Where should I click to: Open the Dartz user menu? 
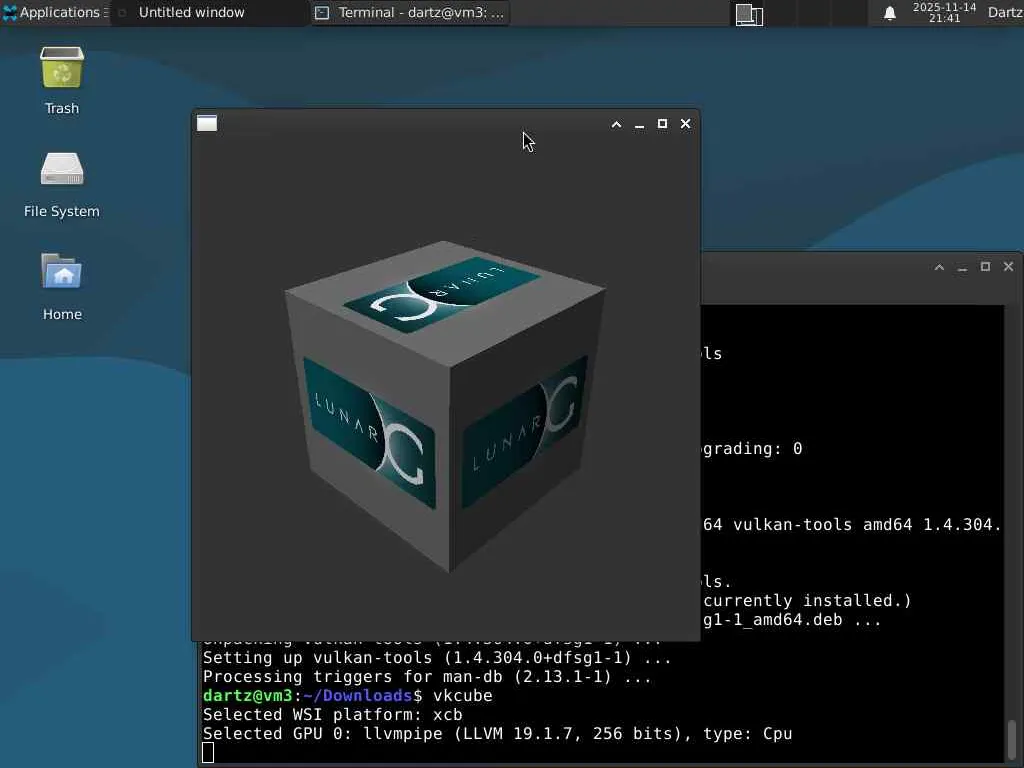1005,12
